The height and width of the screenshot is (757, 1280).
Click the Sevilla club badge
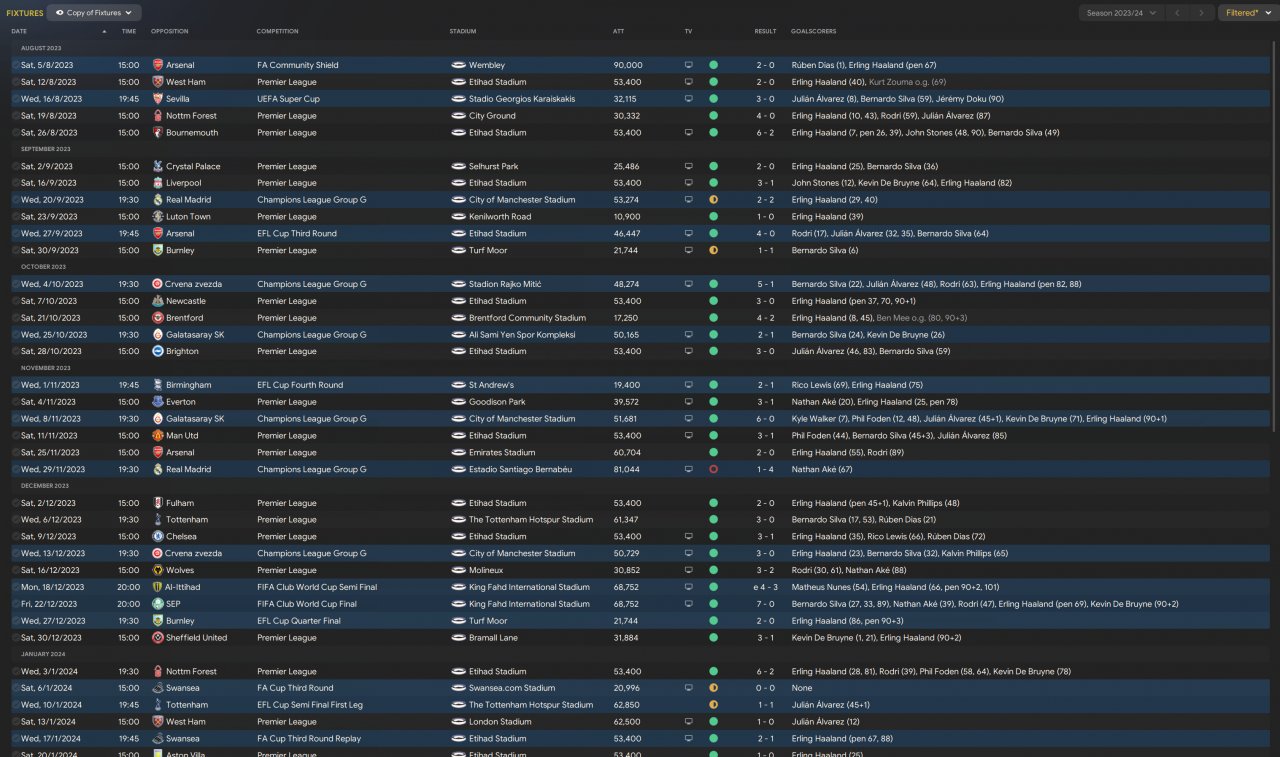pyautogui.click(x=158, y=99)
